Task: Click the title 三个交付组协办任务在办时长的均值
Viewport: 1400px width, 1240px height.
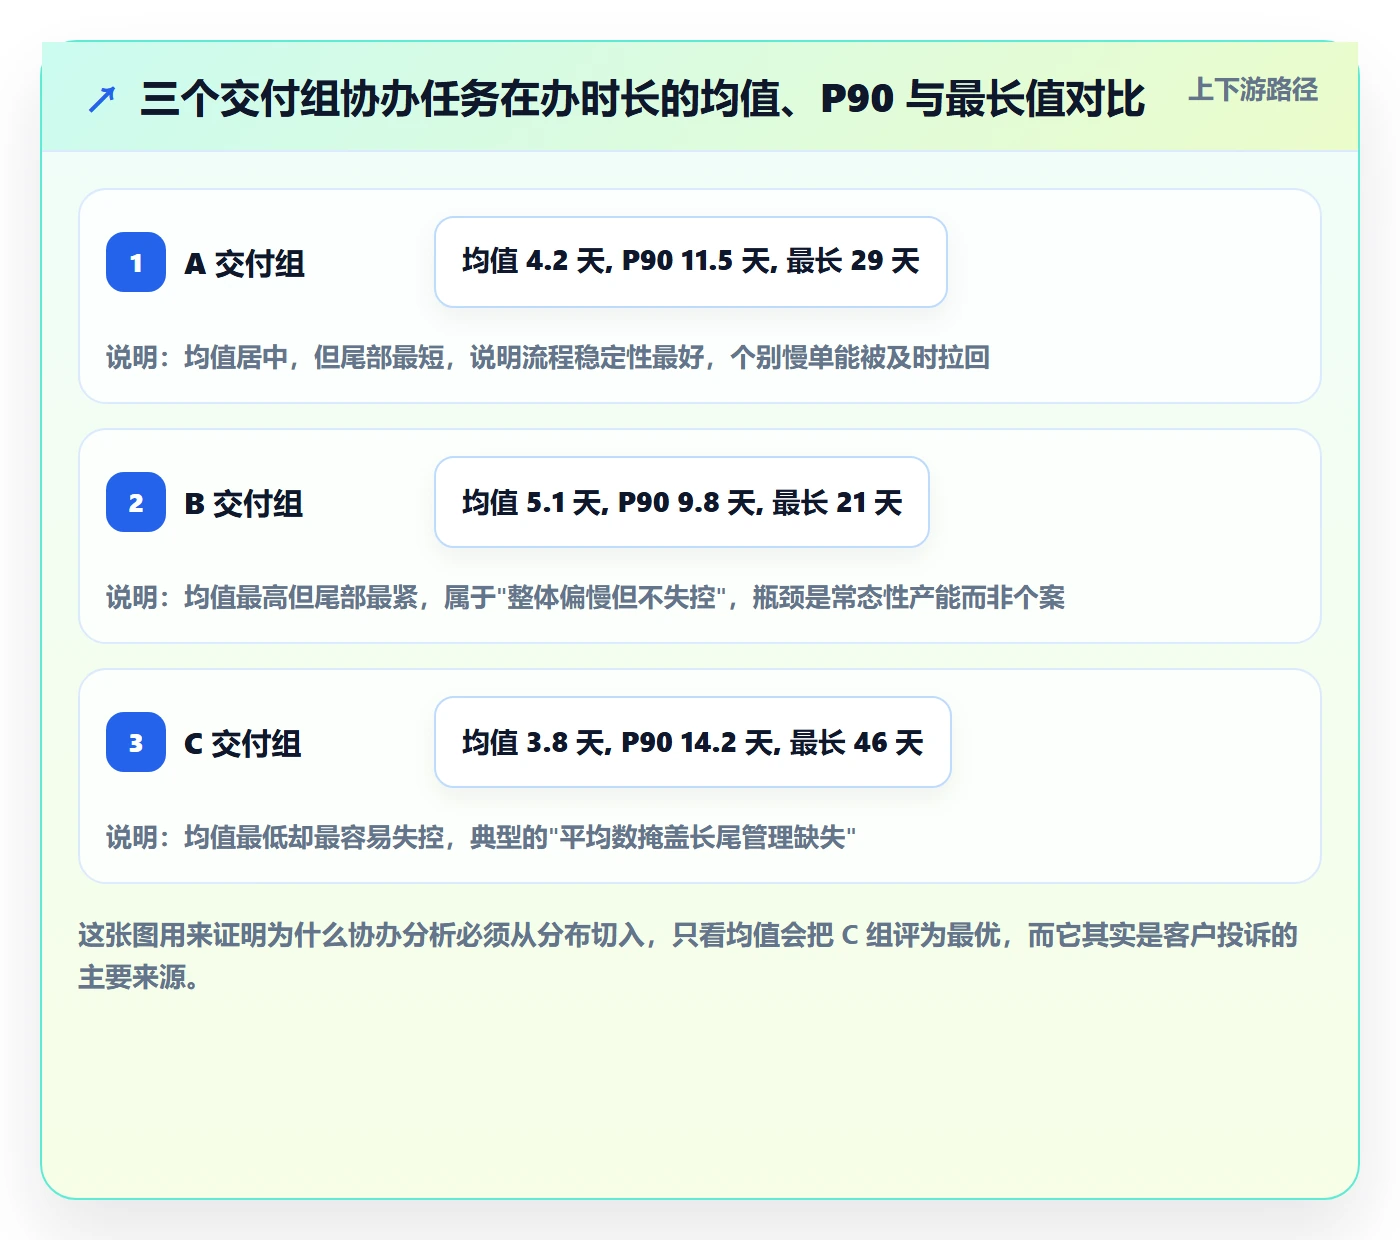Action: pyautogui.click(x=643, y=99)
